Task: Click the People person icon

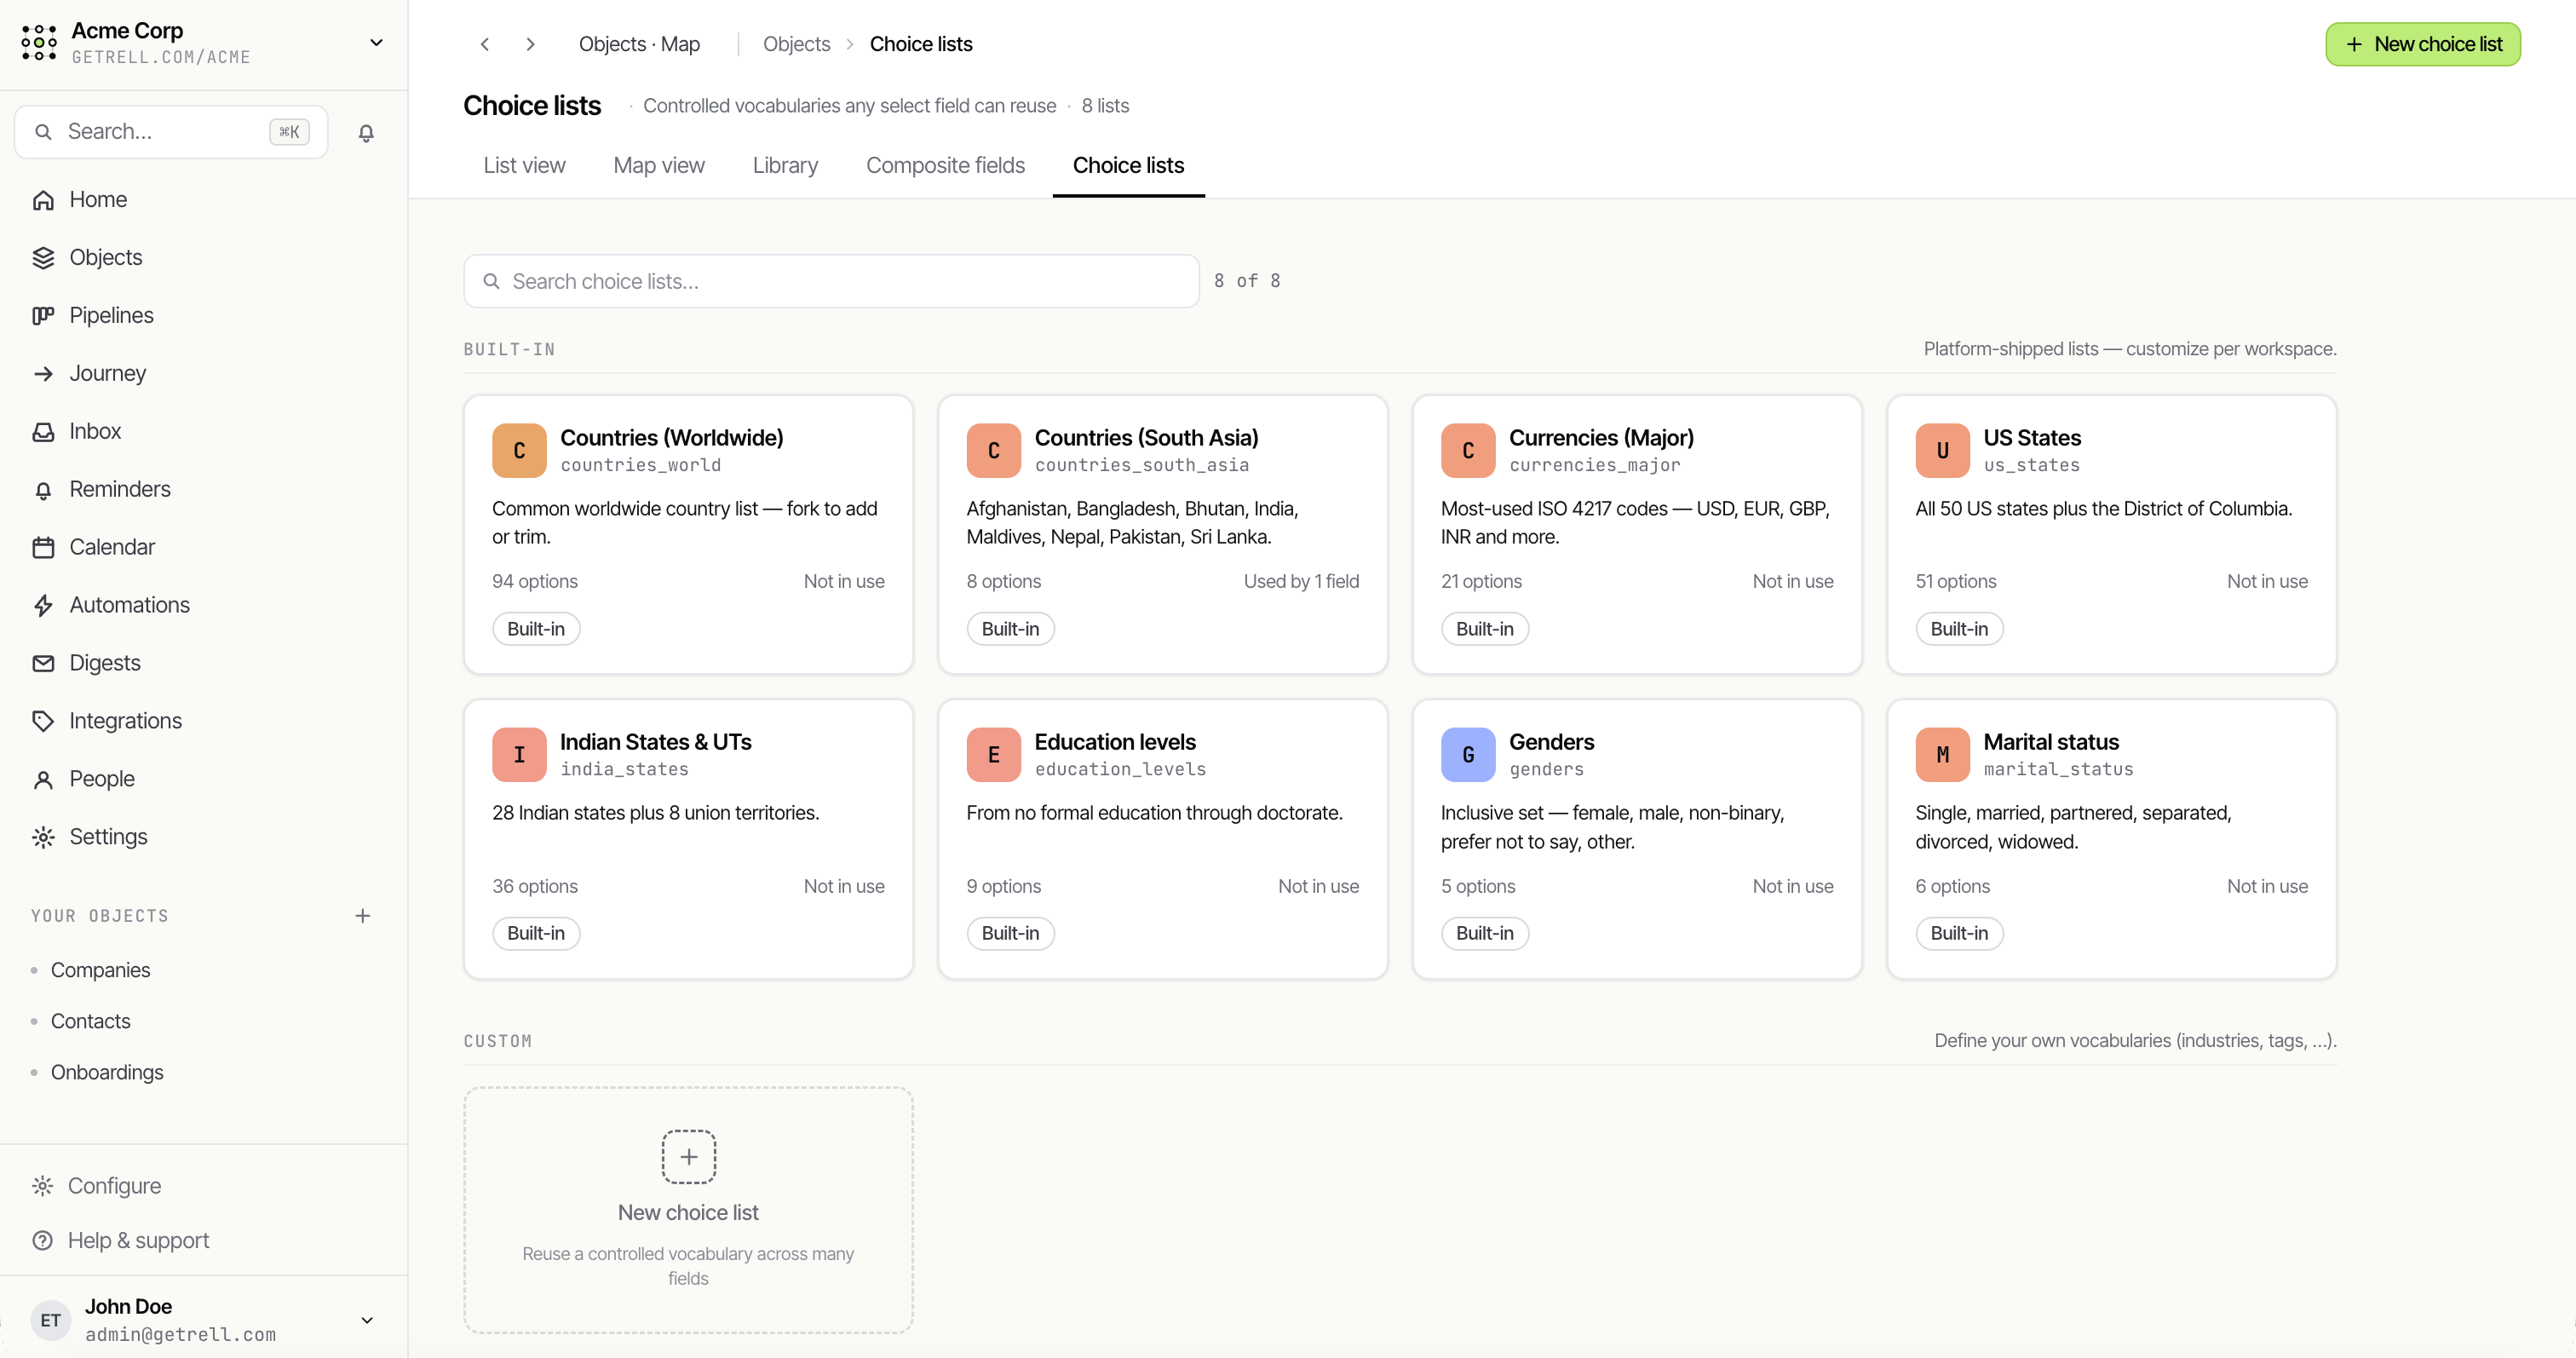Action: pos(43,780)
